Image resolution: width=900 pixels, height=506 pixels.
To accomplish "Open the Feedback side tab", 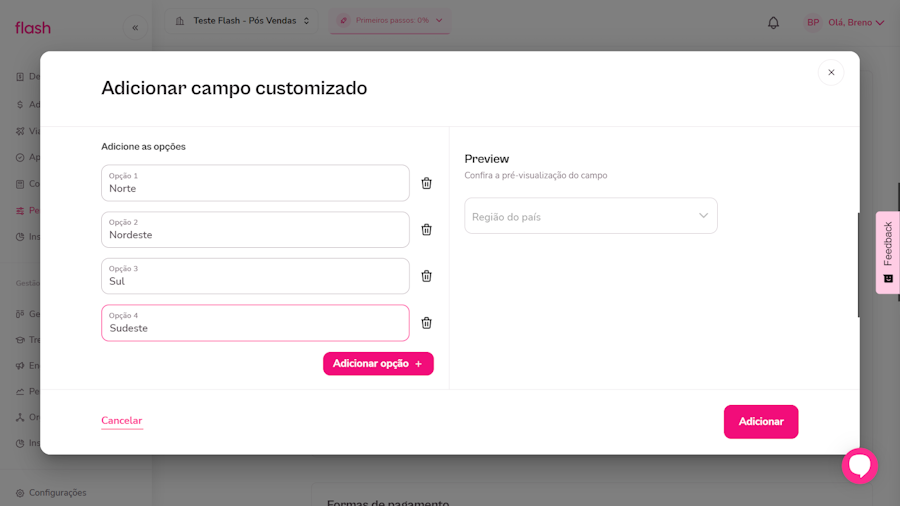I will [x=888, y=252].
